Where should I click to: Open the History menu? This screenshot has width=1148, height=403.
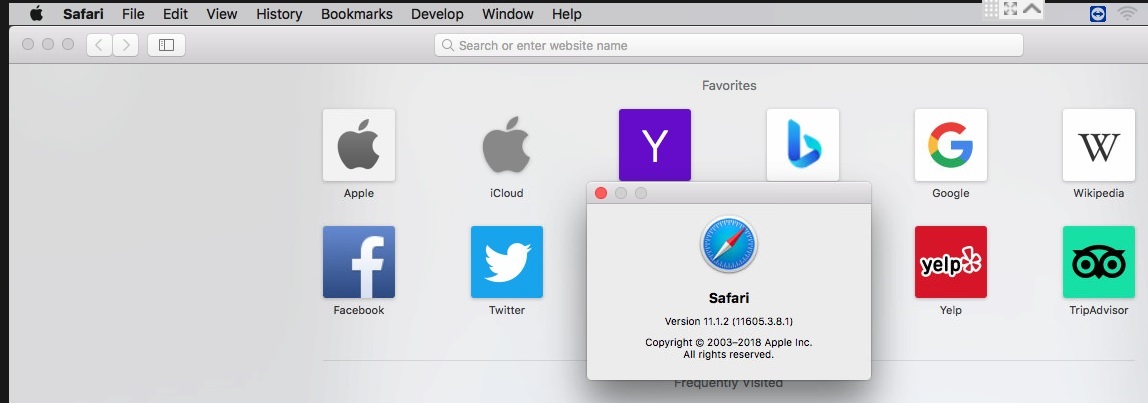(x=279, y=14)
